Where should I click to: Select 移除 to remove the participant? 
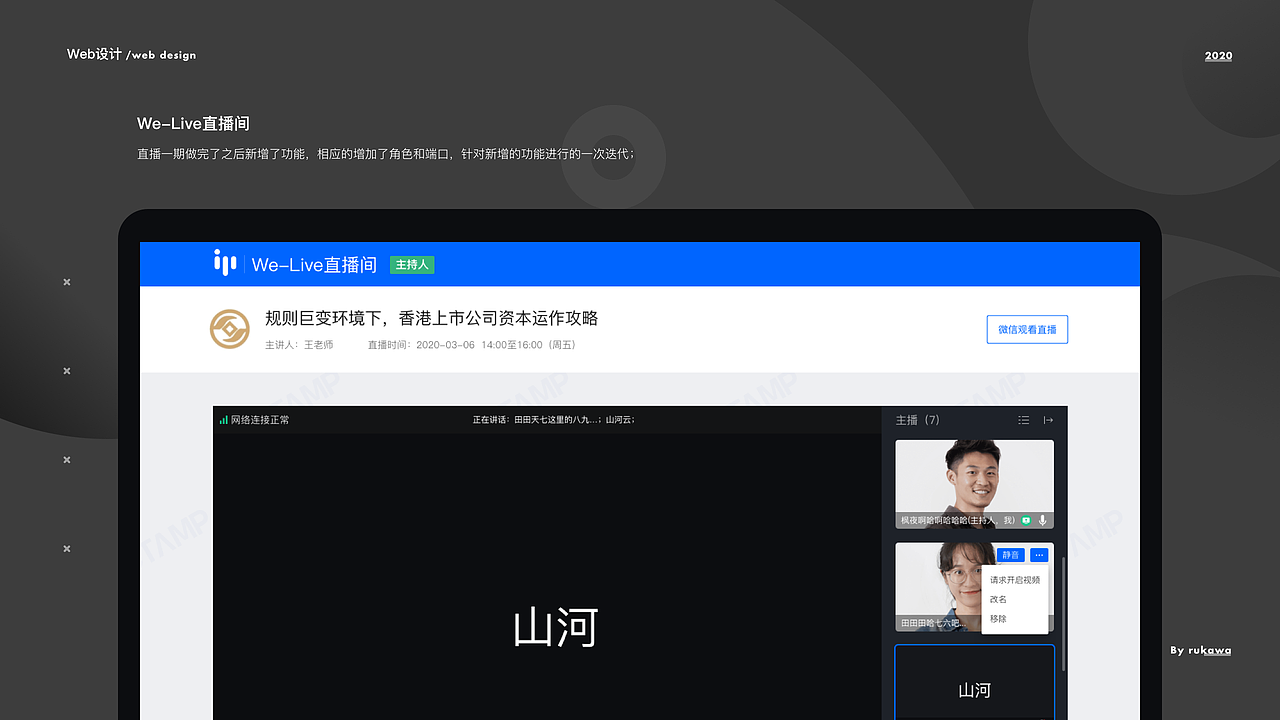click(998, 618)
